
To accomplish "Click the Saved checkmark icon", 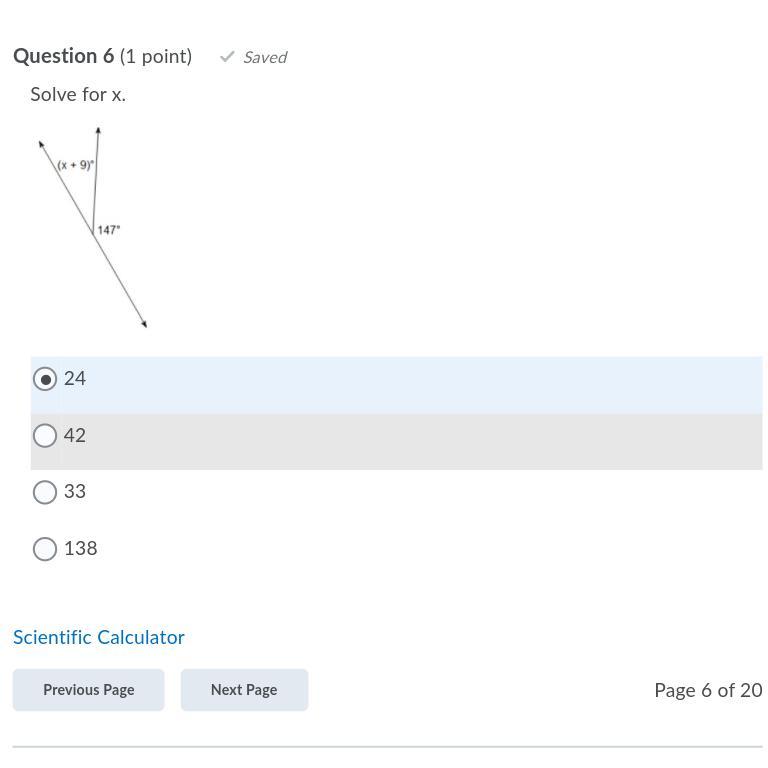I will [x=227, y=57].
